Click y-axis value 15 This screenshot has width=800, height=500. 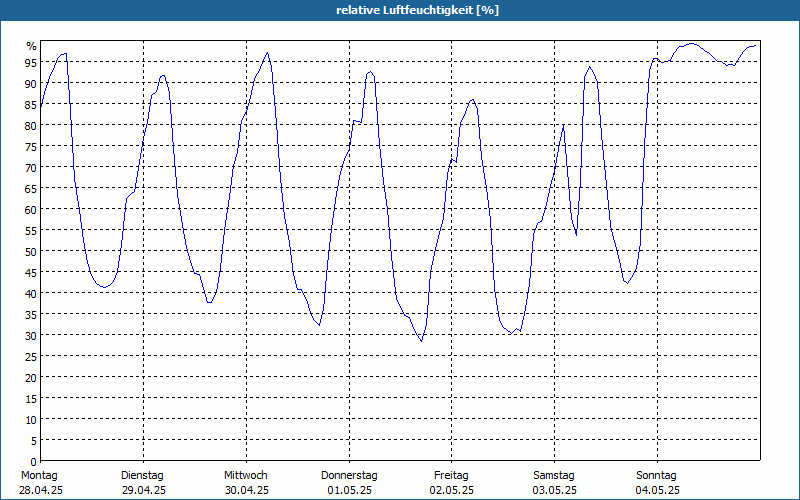tap(32, 398)
